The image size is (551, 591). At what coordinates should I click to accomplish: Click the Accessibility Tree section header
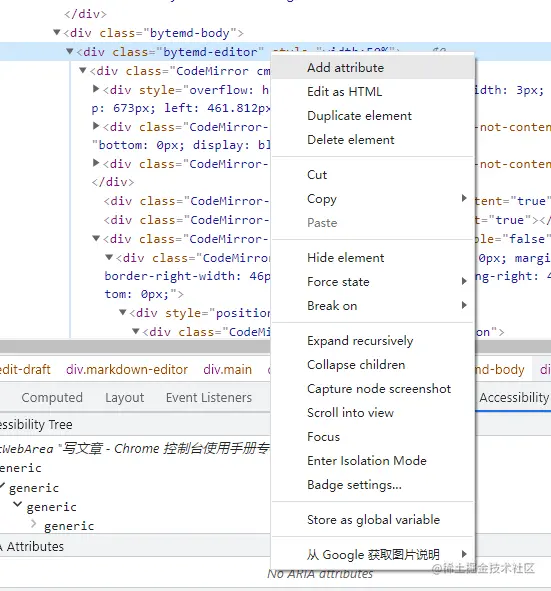click(36, 424)
